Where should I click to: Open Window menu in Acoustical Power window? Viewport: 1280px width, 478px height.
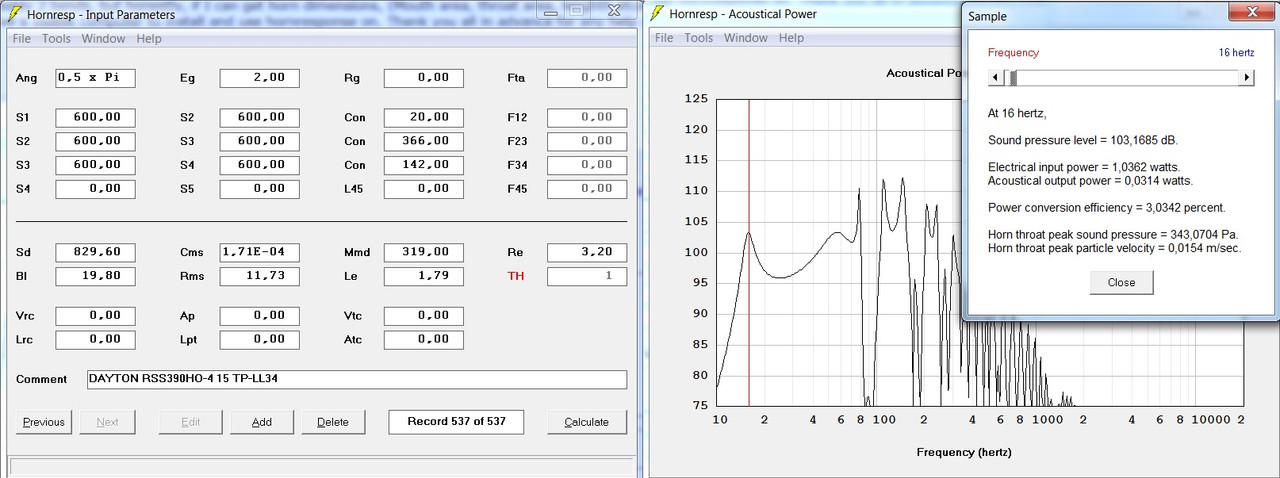[746, 38]
